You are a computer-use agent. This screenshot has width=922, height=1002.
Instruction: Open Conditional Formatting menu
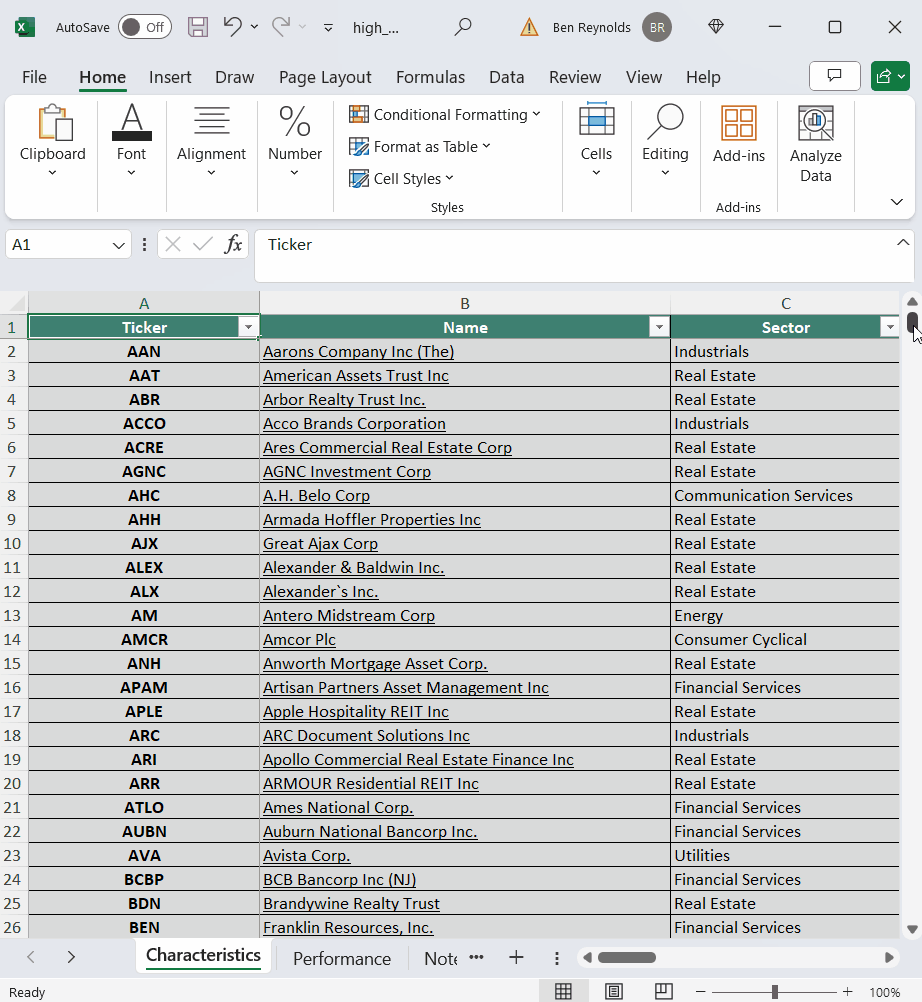(x=445, y=114)
